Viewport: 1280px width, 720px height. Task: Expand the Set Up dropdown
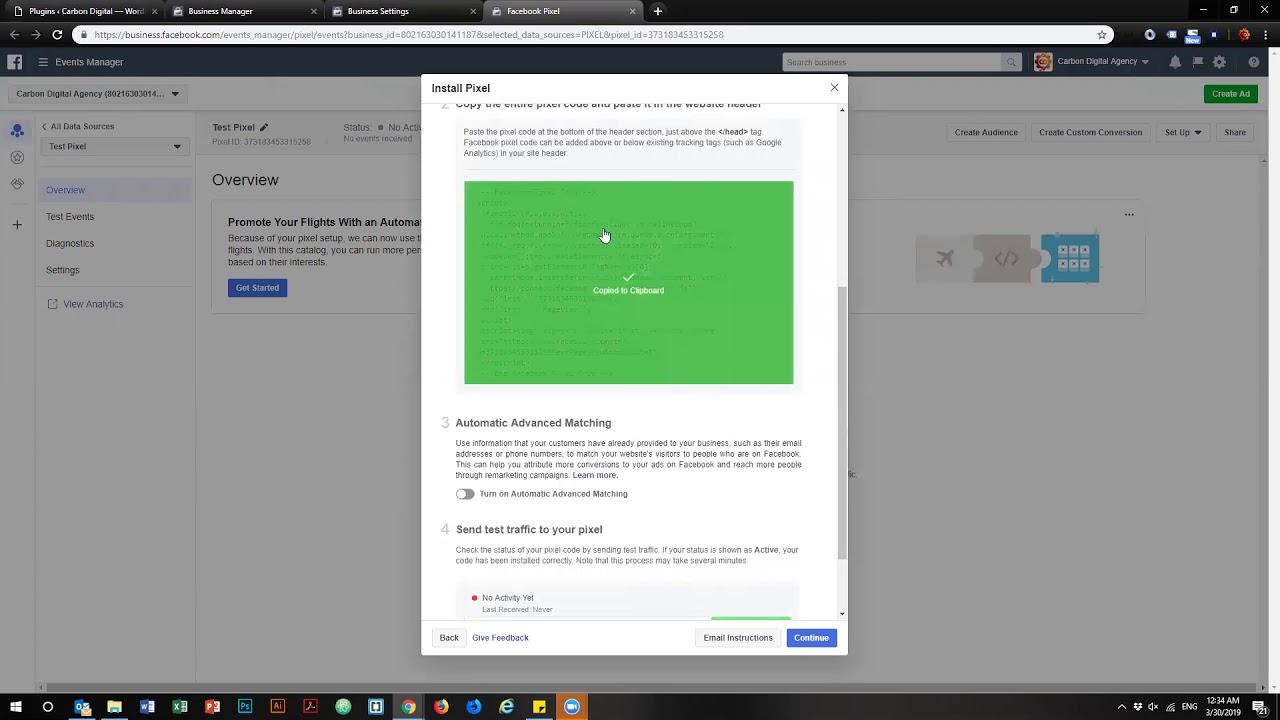click(x=1182, y=132)
